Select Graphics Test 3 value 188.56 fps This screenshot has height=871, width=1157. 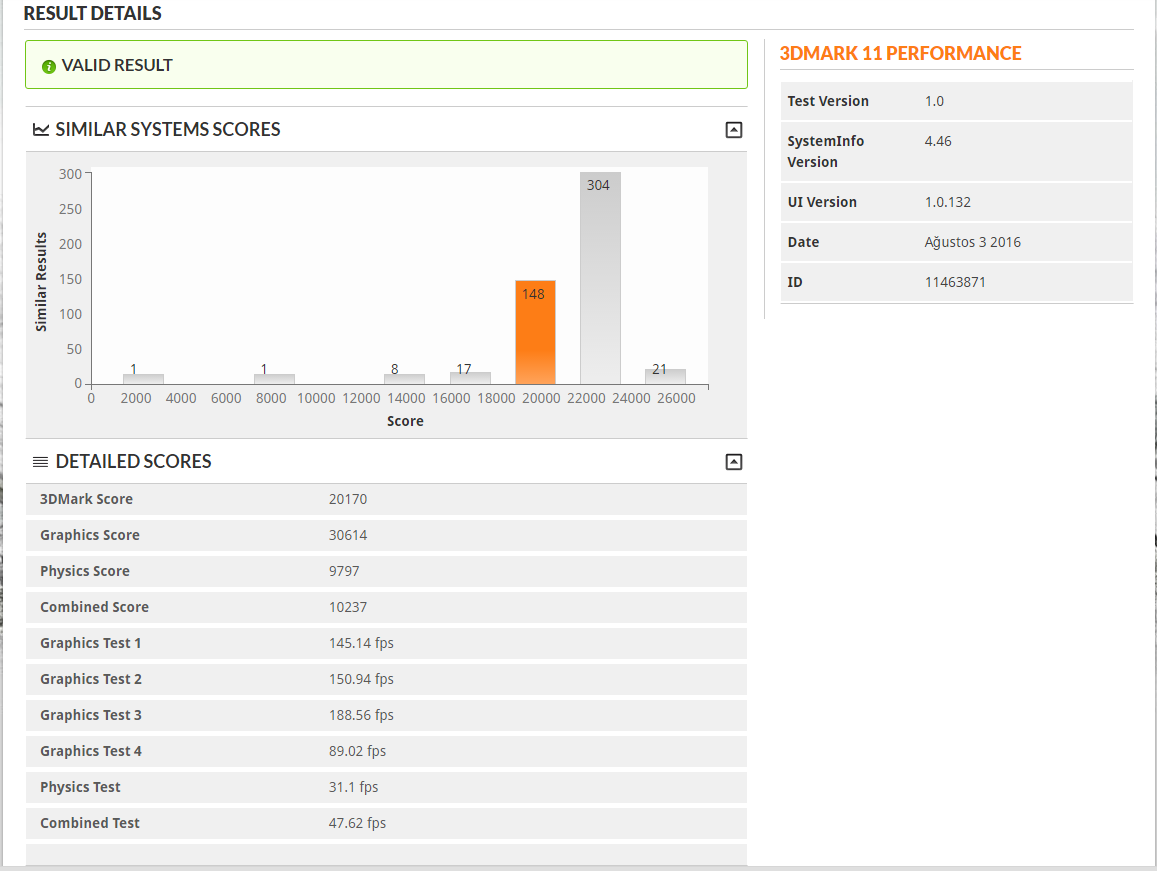pos(361,715)
